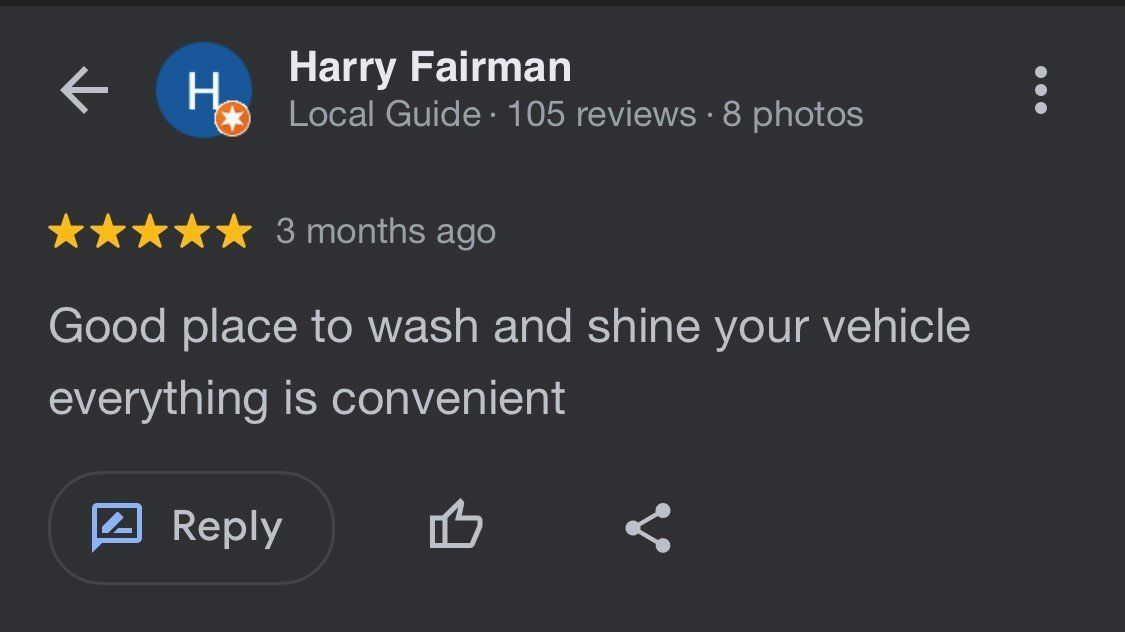Image resolution: width=1125 pixels, height=632 pixels.
Task: Open the three-dot more options menu
Action: (x=1041, y=91)
